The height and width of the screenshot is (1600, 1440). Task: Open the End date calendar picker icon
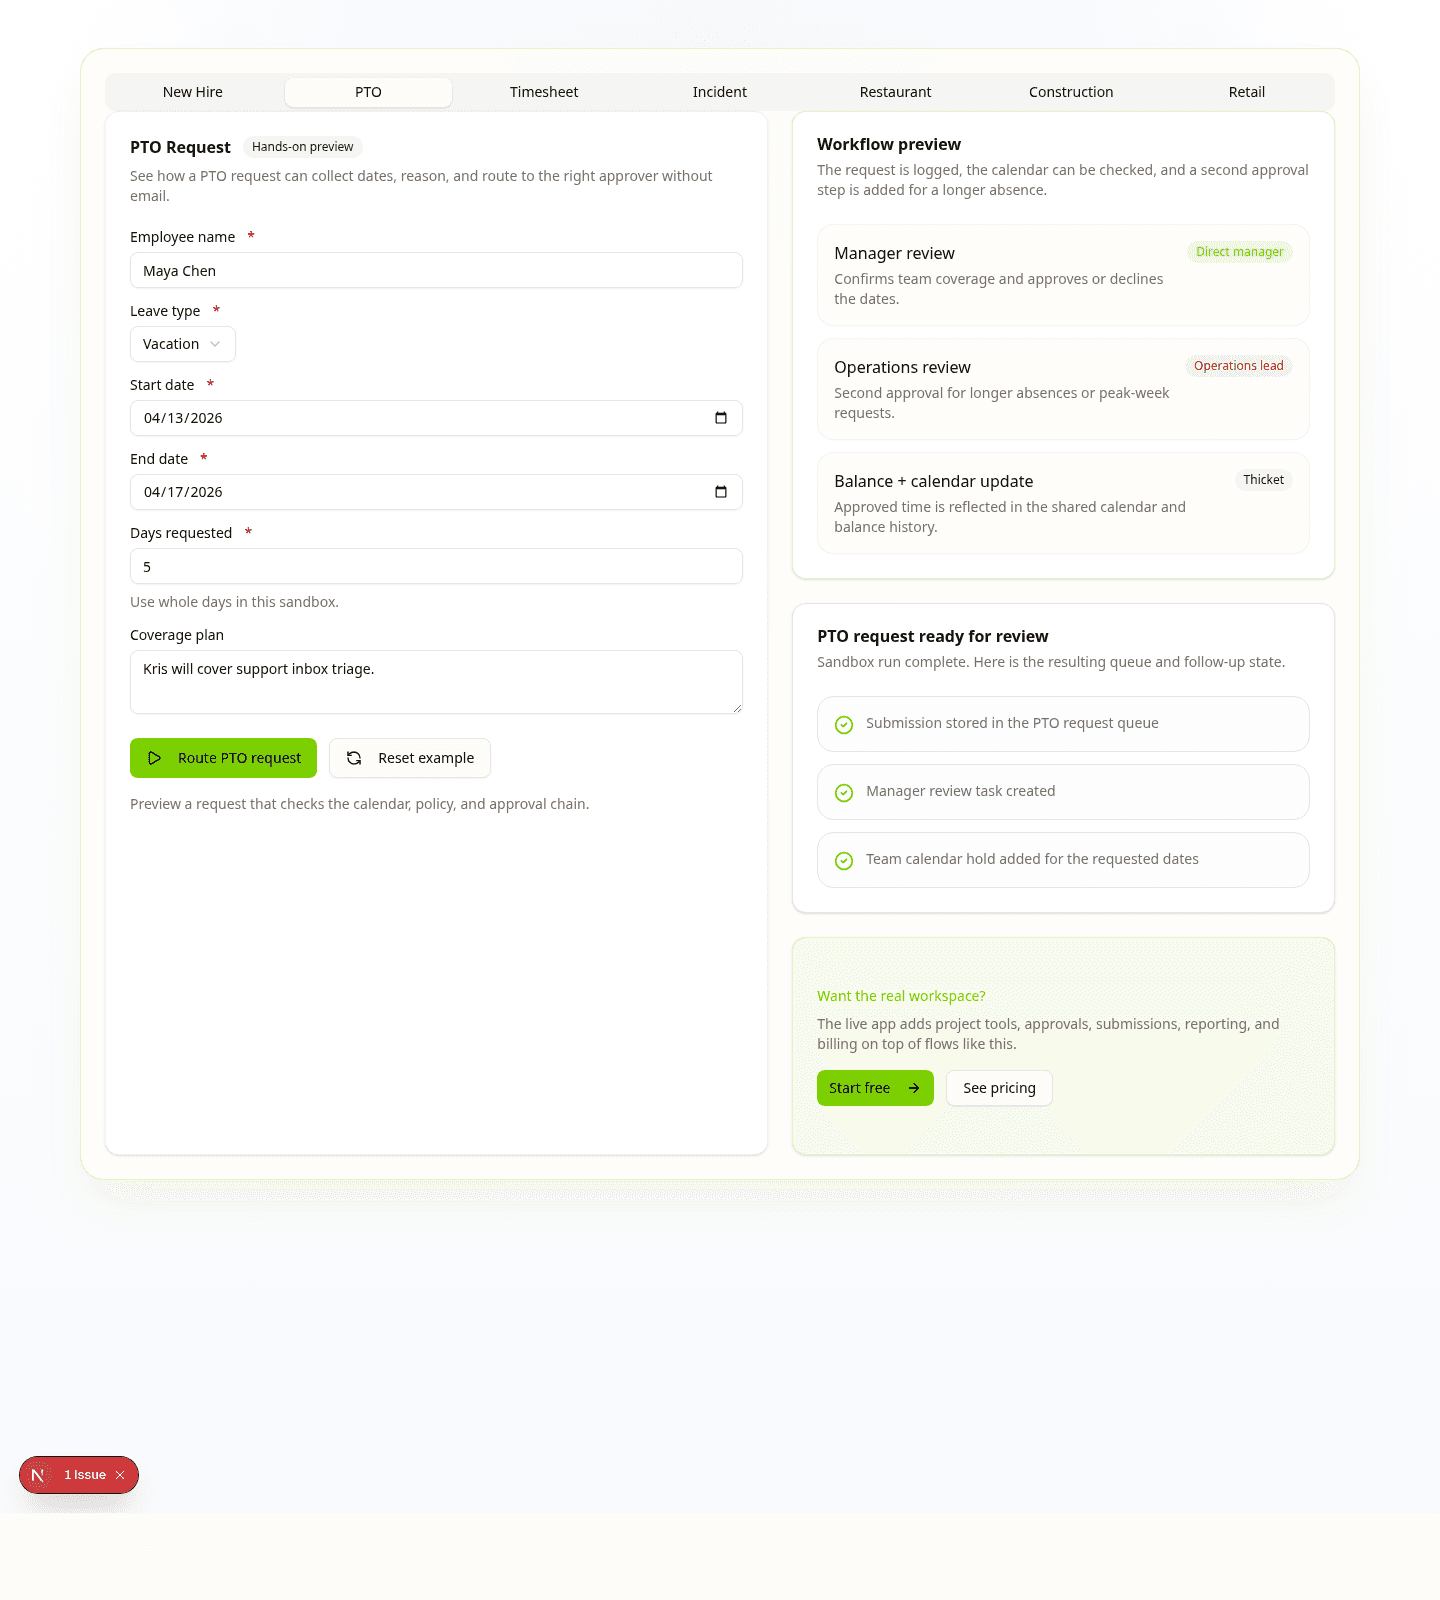click(721, 492)
